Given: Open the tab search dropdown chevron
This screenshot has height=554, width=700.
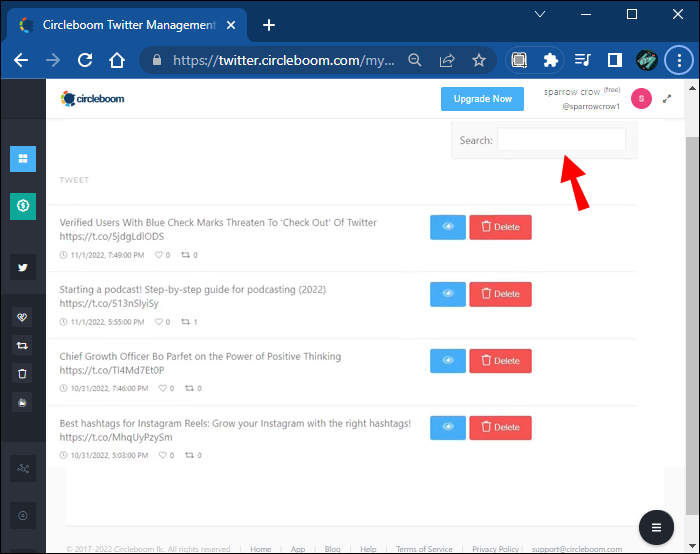Looking at the screenshot, I should tap(540, 14).
